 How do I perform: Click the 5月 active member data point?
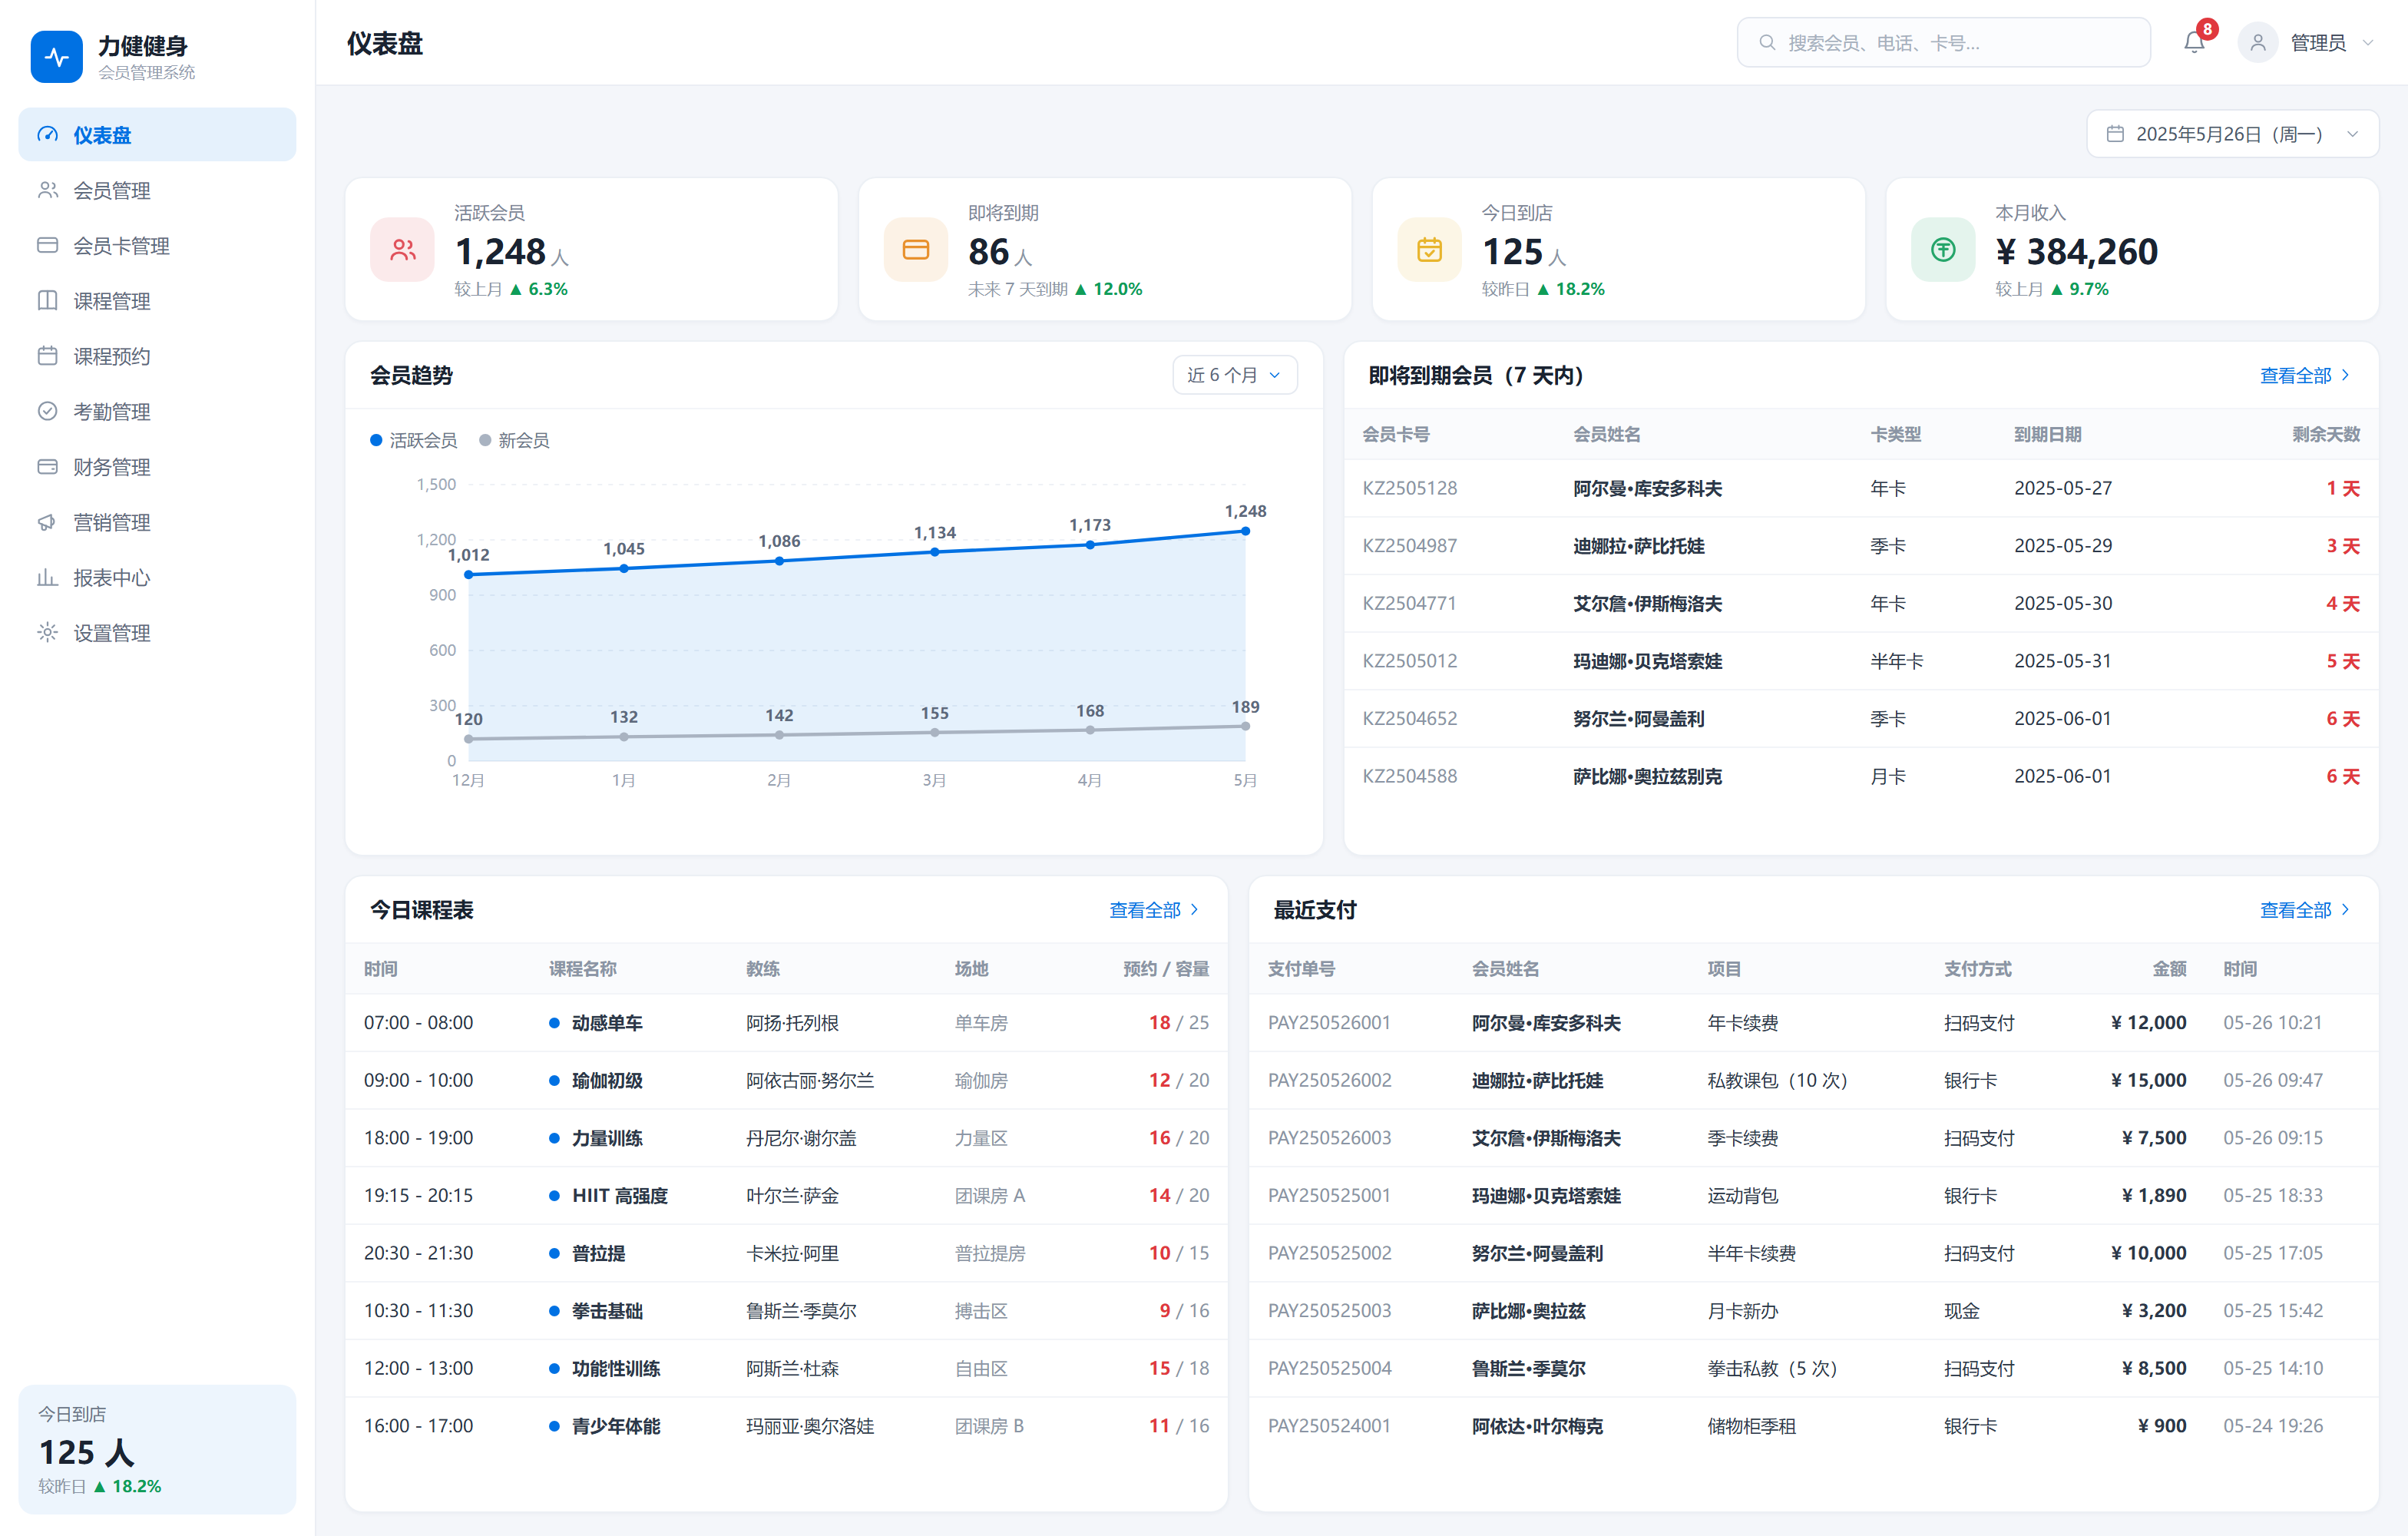coord(1244,531)
